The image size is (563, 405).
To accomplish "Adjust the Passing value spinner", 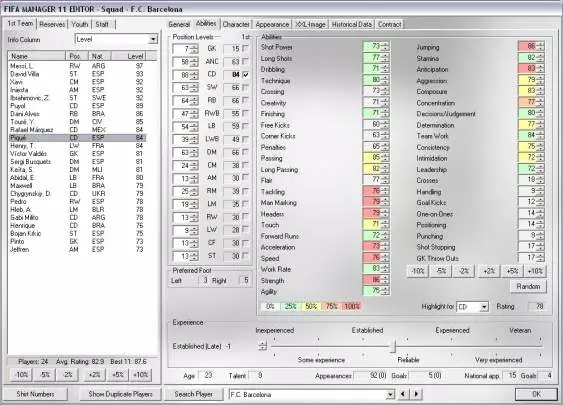I will [385, 158].
